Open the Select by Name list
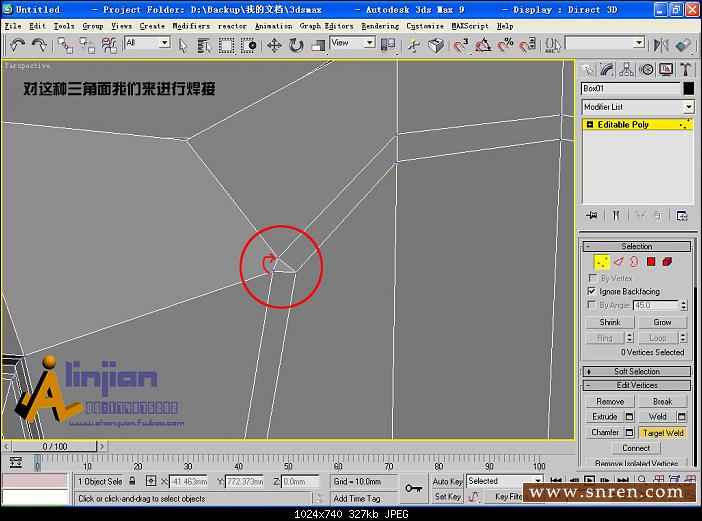Screen dimensions: 702x521 (204, 45)
